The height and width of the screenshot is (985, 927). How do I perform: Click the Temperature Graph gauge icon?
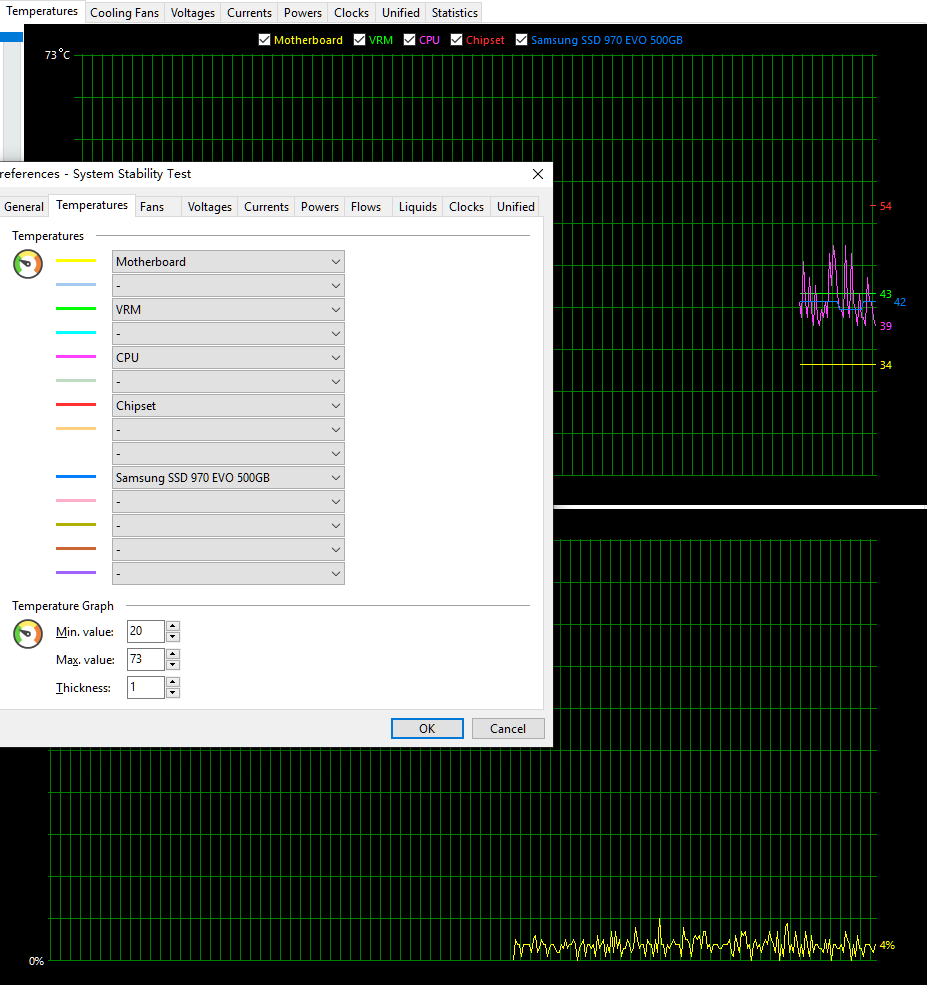[x=28, y=634]
